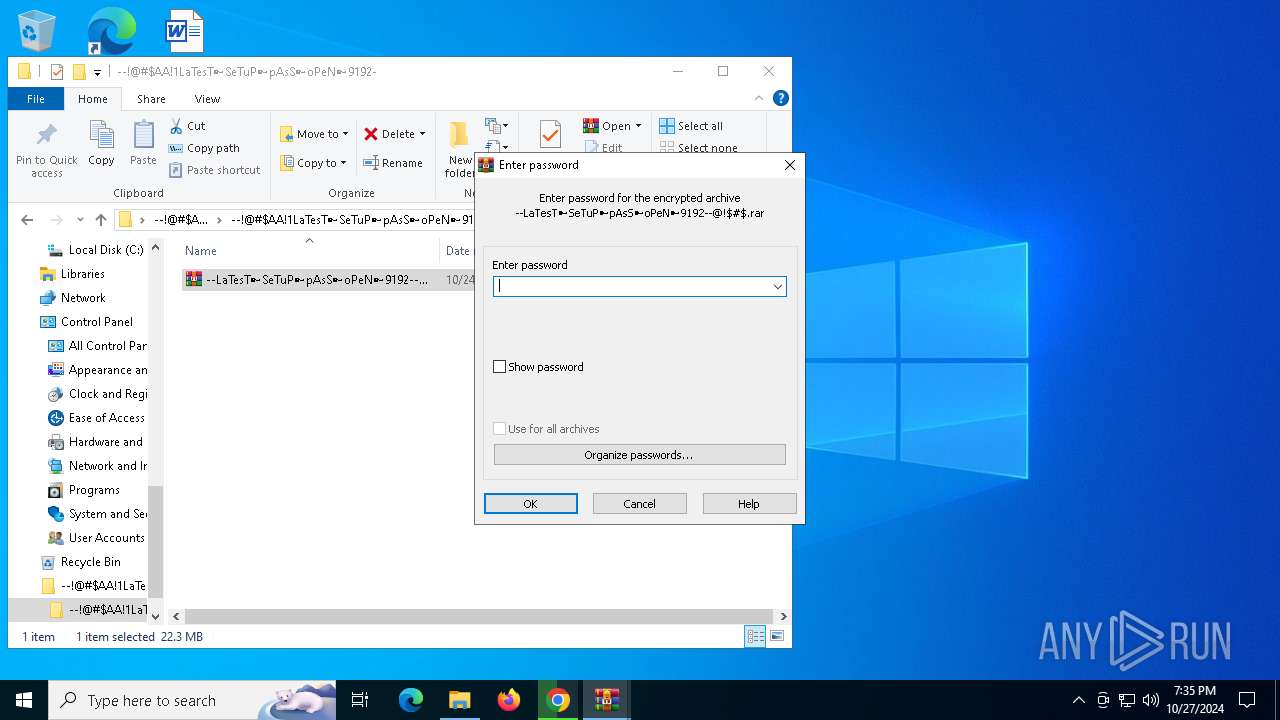Viewport: 1280px width, 720px height.
Task: Open the volume control in system tray
Action: (1151, 700)
